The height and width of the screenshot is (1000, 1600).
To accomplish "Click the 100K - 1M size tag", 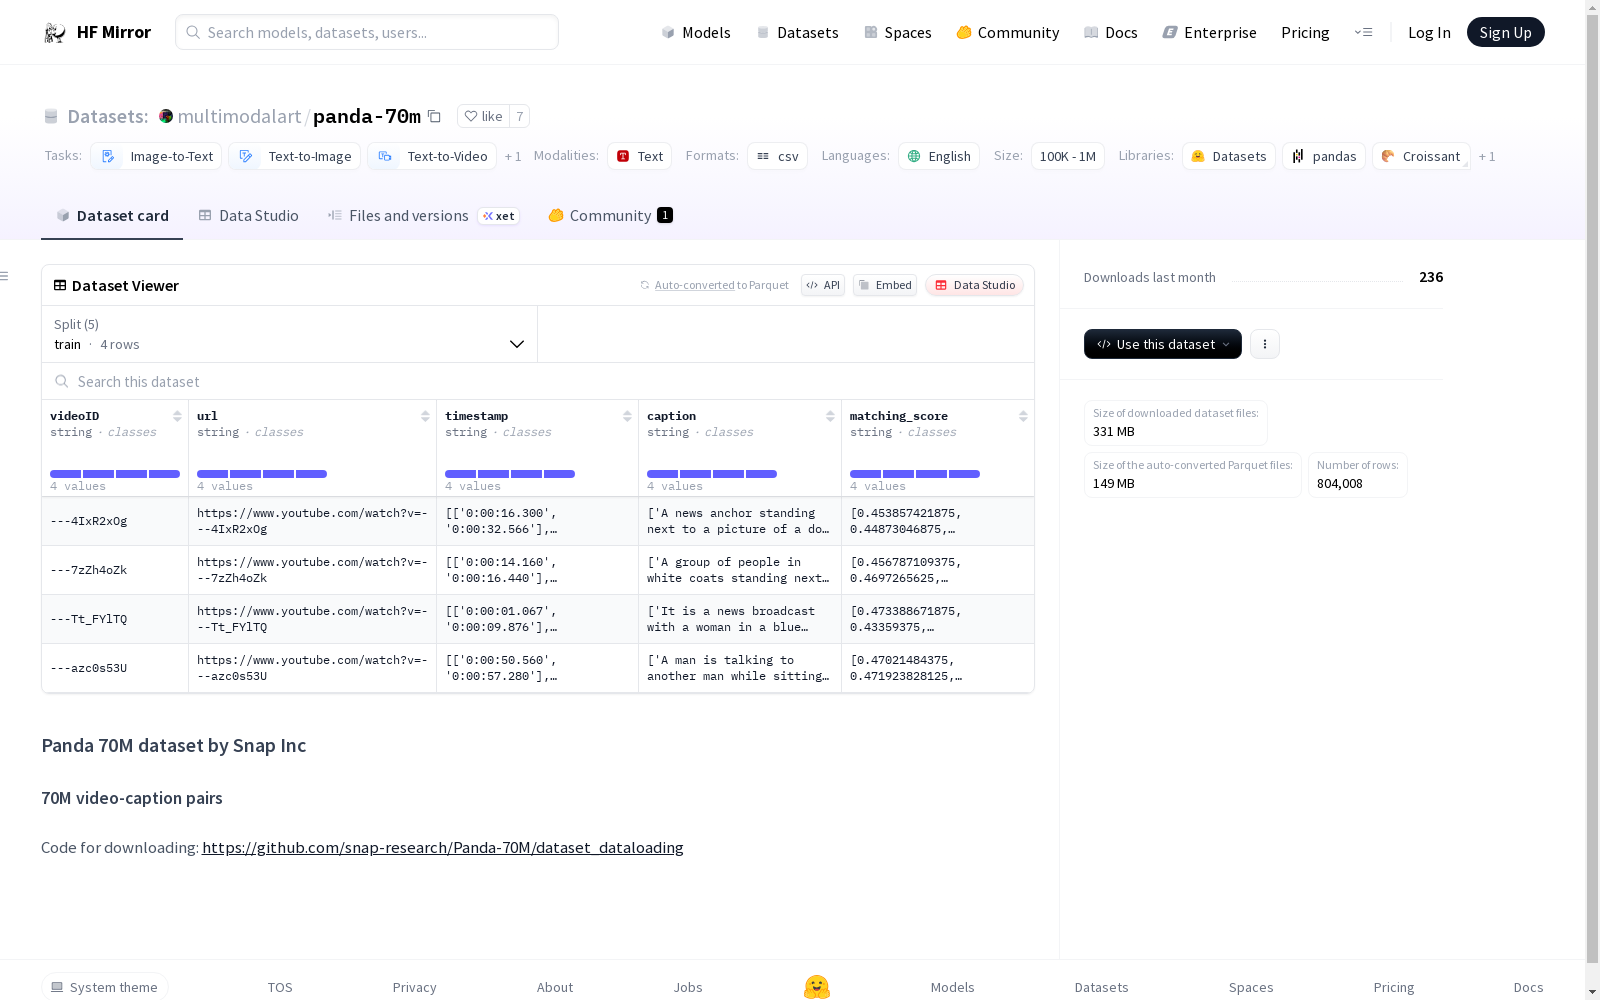I will pyautogui.click(x=1068, y=156).
